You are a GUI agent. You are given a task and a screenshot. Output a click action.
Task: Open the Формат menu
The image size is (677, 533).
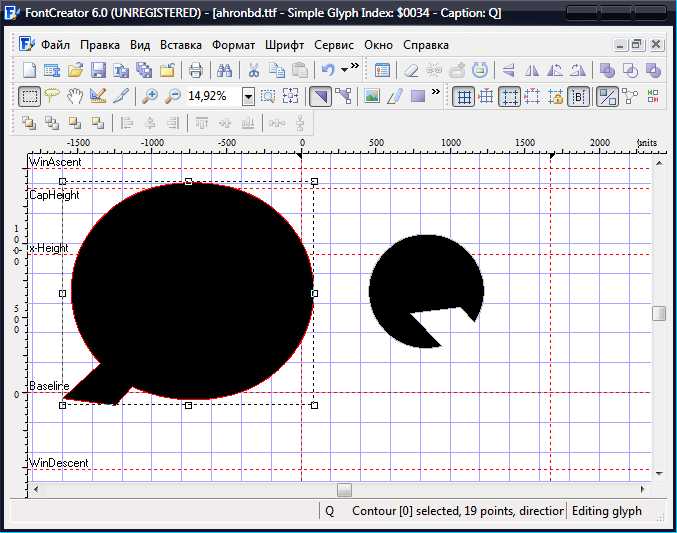(x=233, y=45)
